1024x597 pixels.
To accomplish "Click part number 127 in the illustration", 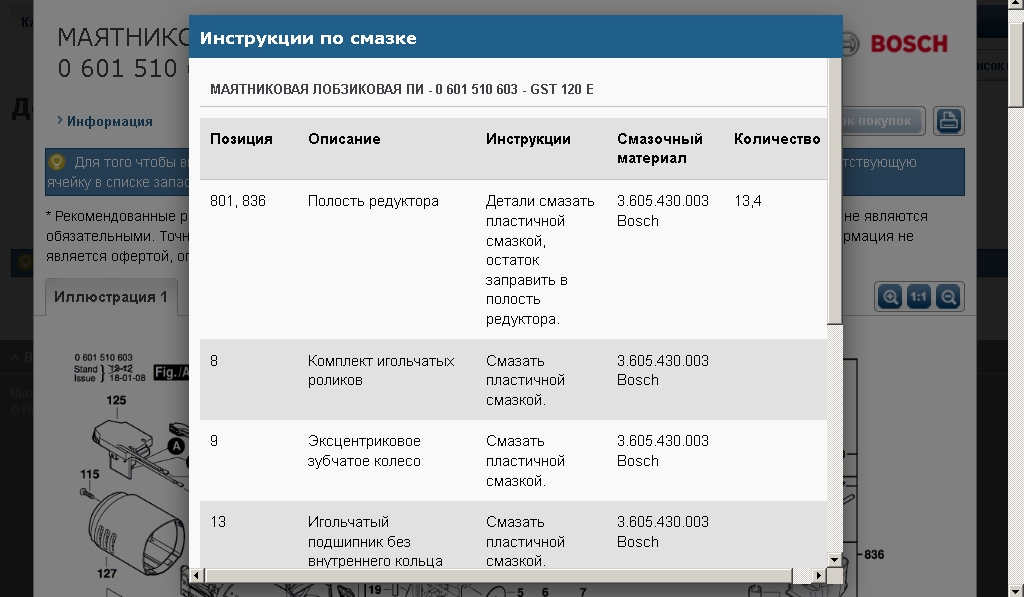I will click(x=107, y=573).
